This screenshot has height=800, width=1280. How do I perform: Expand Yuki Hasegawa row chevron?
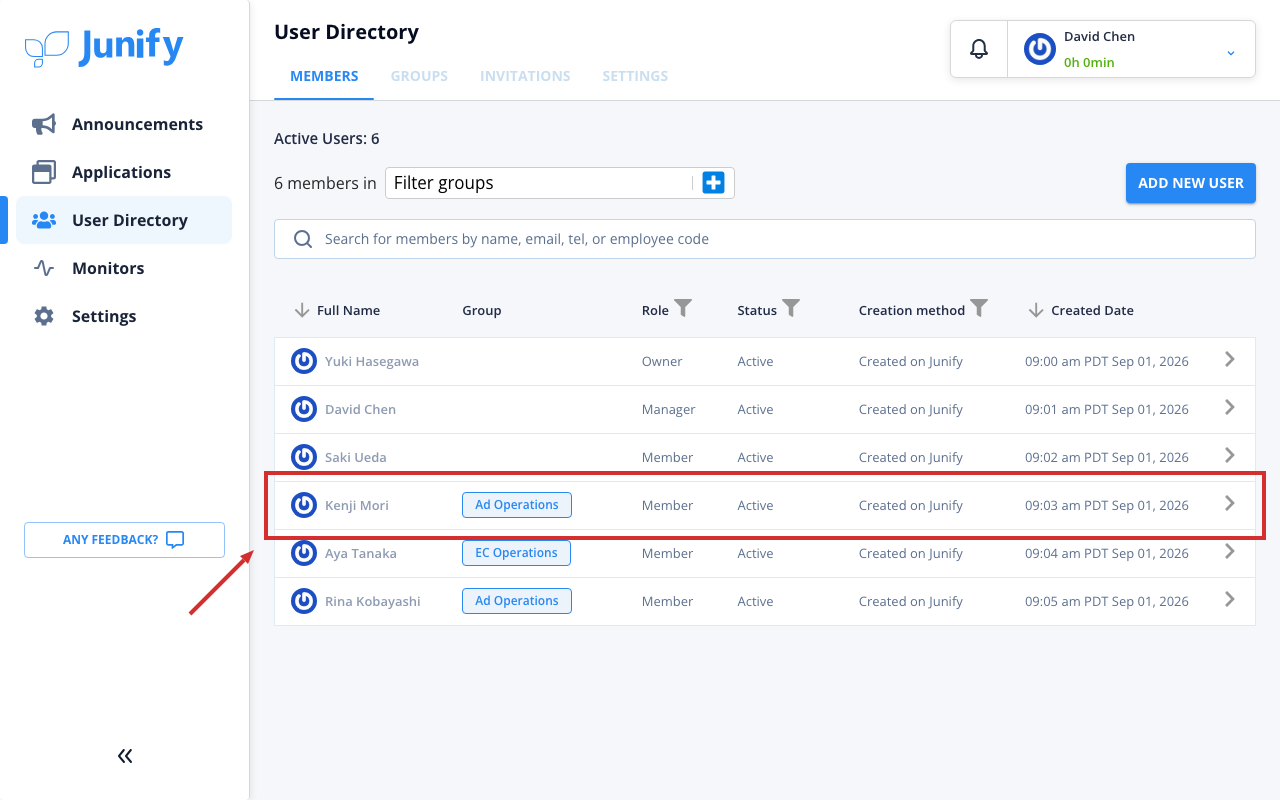(x=1230, y=359)
